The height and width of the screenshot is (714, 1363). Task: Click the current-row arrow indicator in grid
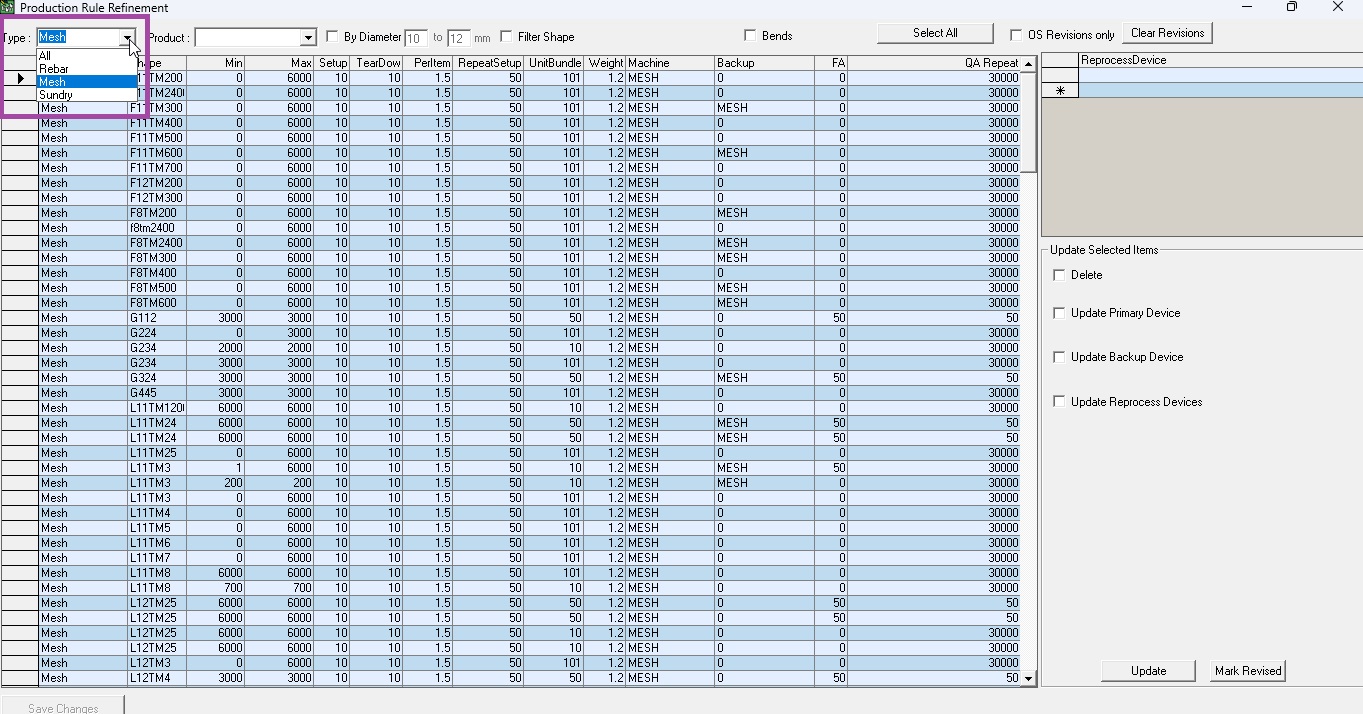(20, 78)
